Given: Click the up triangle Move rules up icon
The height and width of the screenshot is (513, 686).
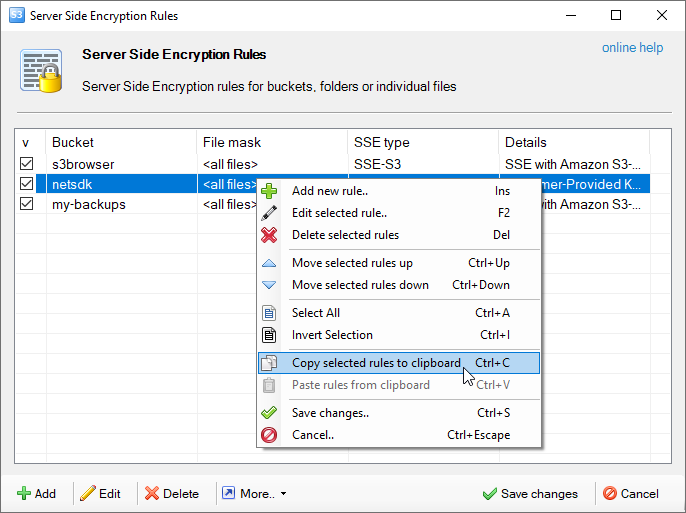Looking at the screenshot, I should point(269,263).
